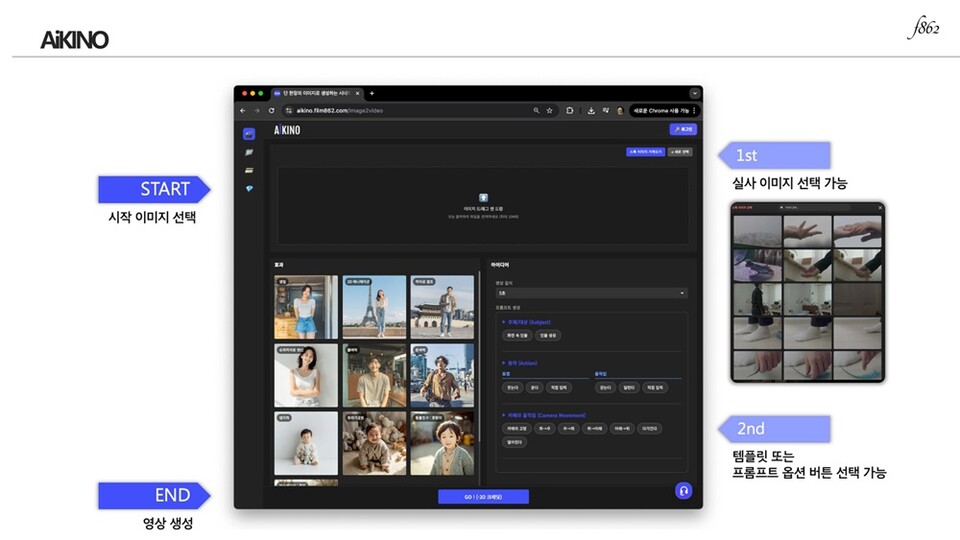
Task: Open a new browser tab with plus
Action: [372, 93]
